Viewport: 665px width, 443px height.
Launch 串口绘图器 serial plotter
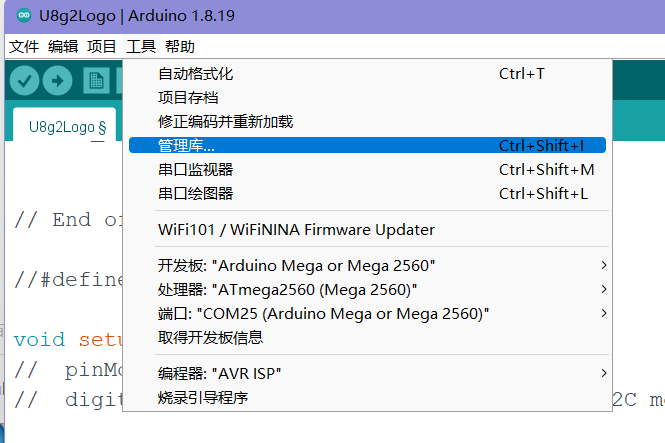click(x=367, y=194)
